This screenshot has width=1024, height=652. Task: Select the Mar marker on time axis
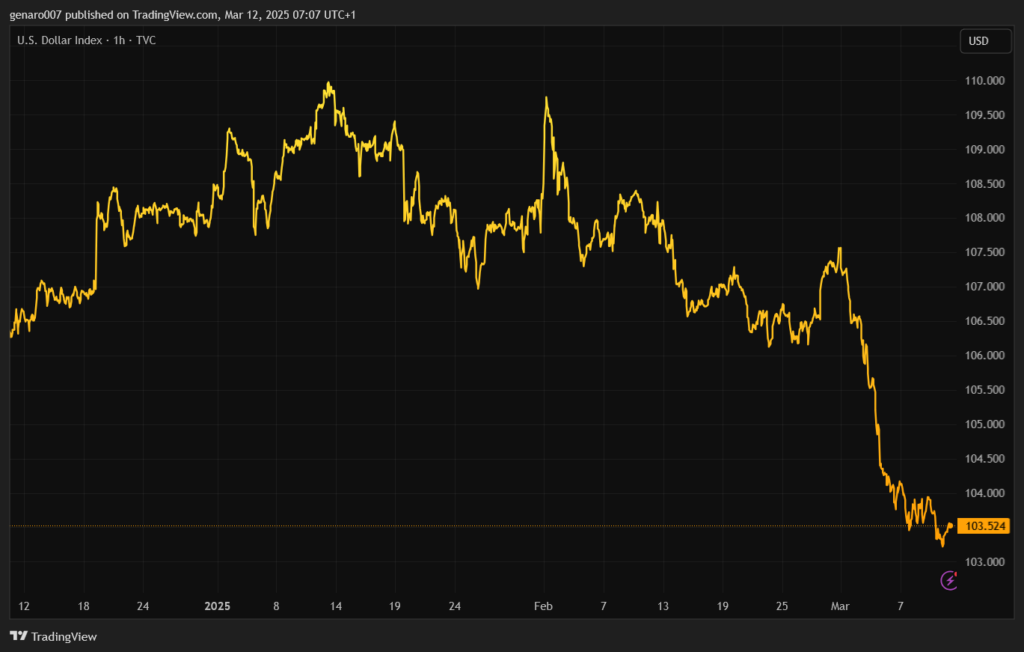point(841,606)
